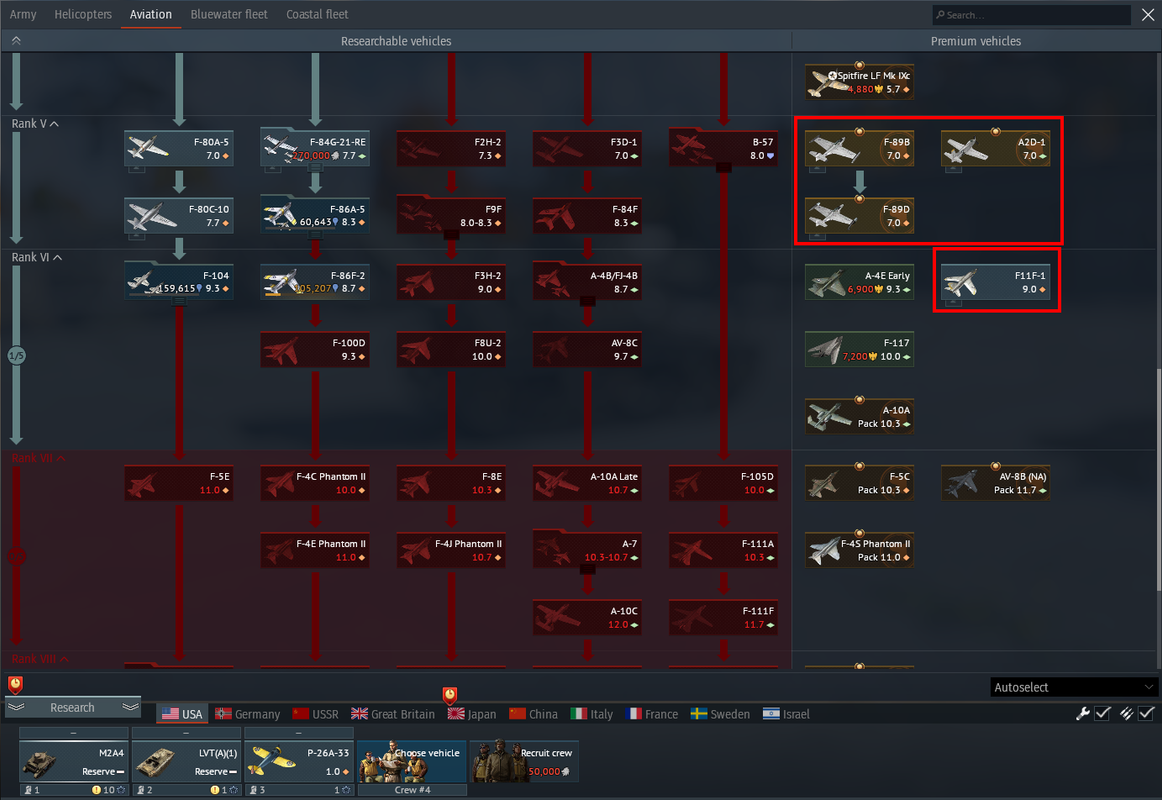Click the Research button

tap(73, 707)
